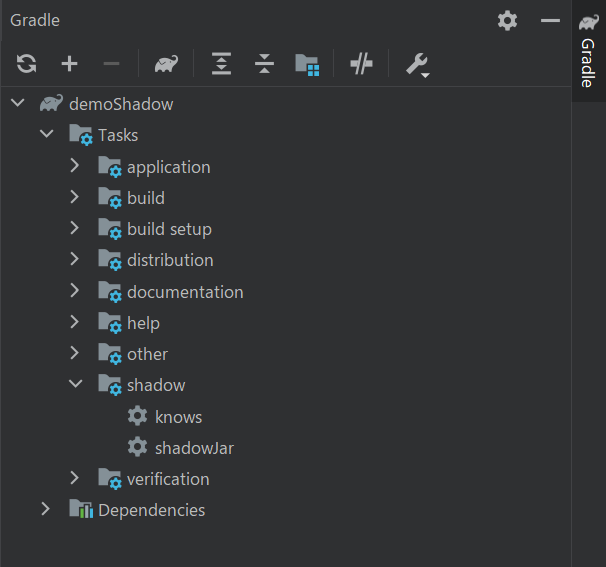Expand all tree nodes
Image resolution: width=606 pixels, height=567 pixels.
click(x=221, y=63)
